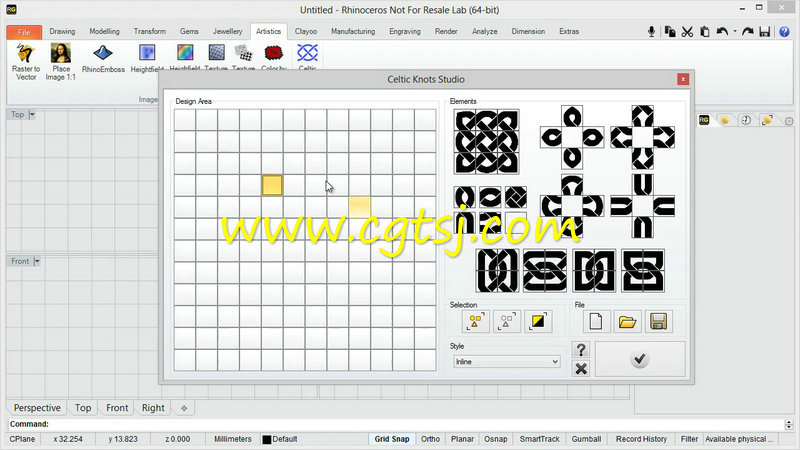The width and height of the screenshot is (800, 450).
Task: Switch to Perspective viewport tab
Action: 37,408
